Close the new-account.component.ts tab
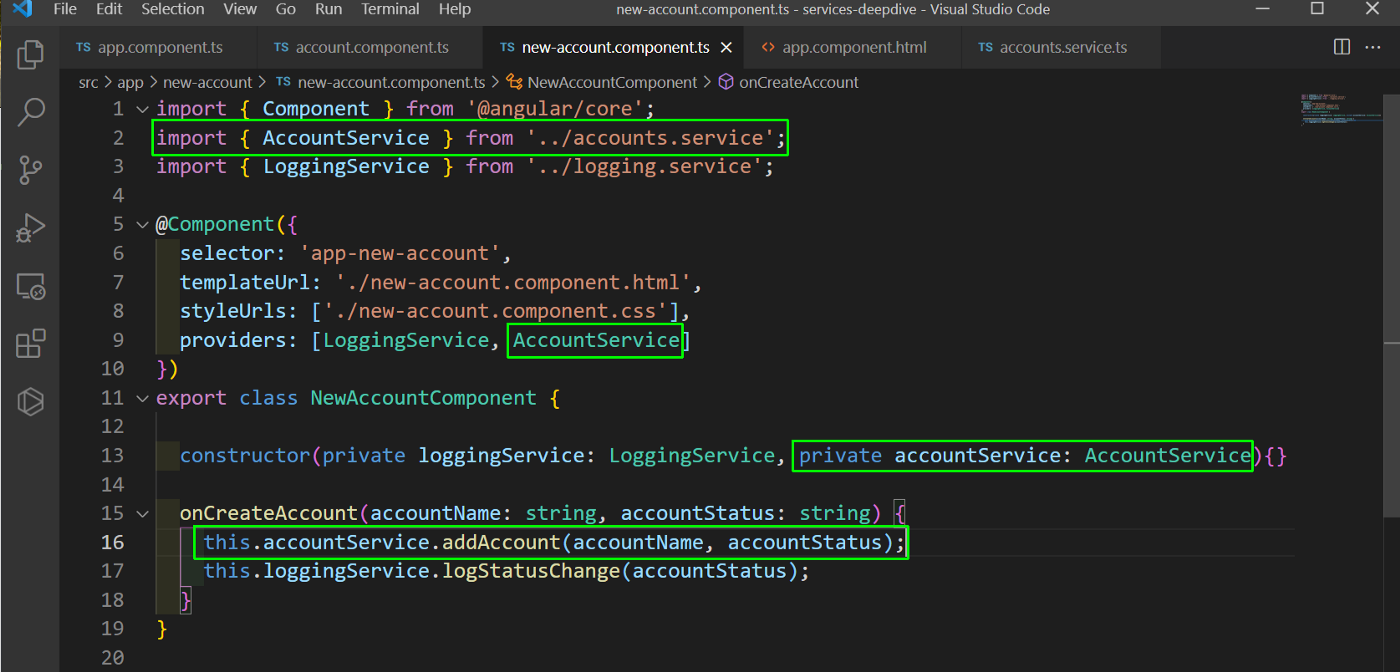 [726, 48]
